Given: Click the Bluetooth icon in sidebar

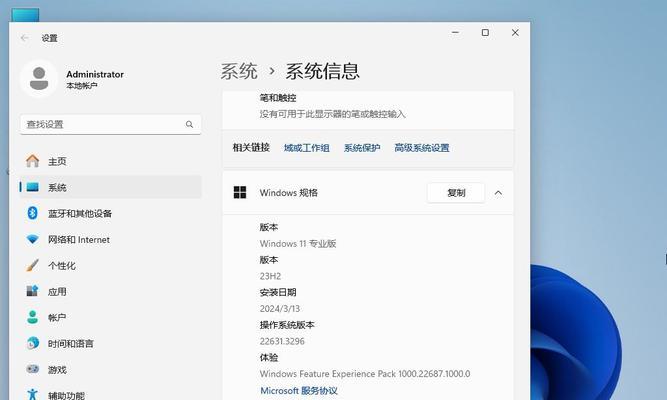Looking at the screenshot, I should click(x=32, y=213).
